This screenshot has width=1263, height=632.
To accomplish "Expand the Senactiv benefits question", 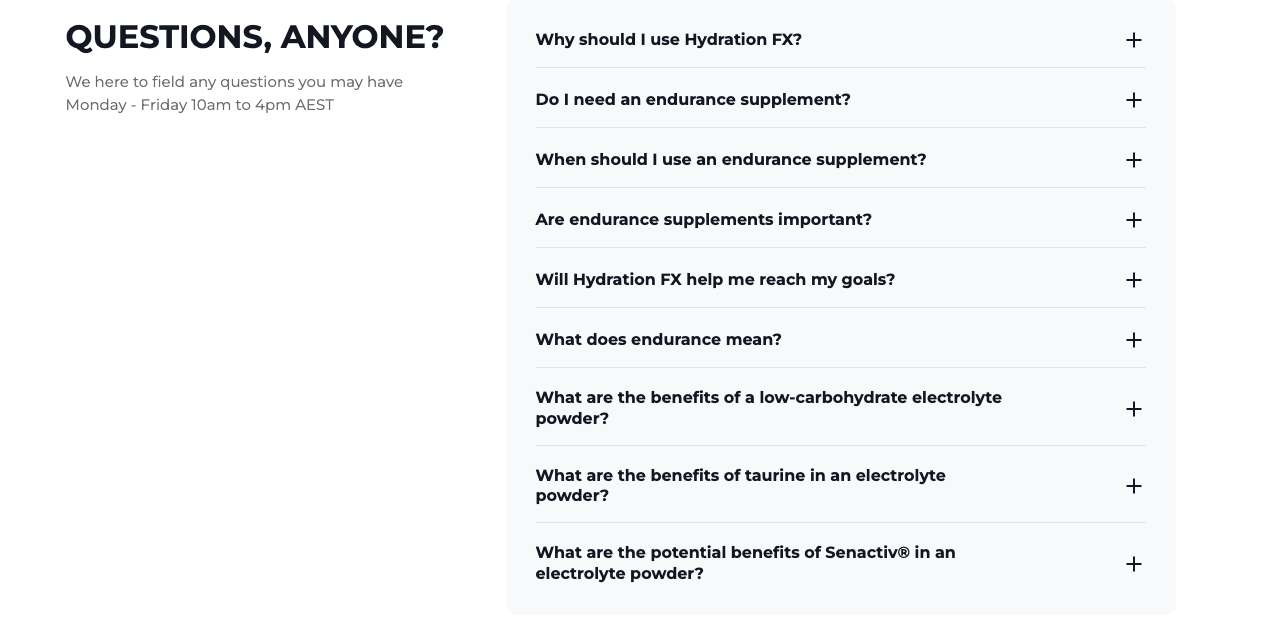I will (x=1133, y=563).
